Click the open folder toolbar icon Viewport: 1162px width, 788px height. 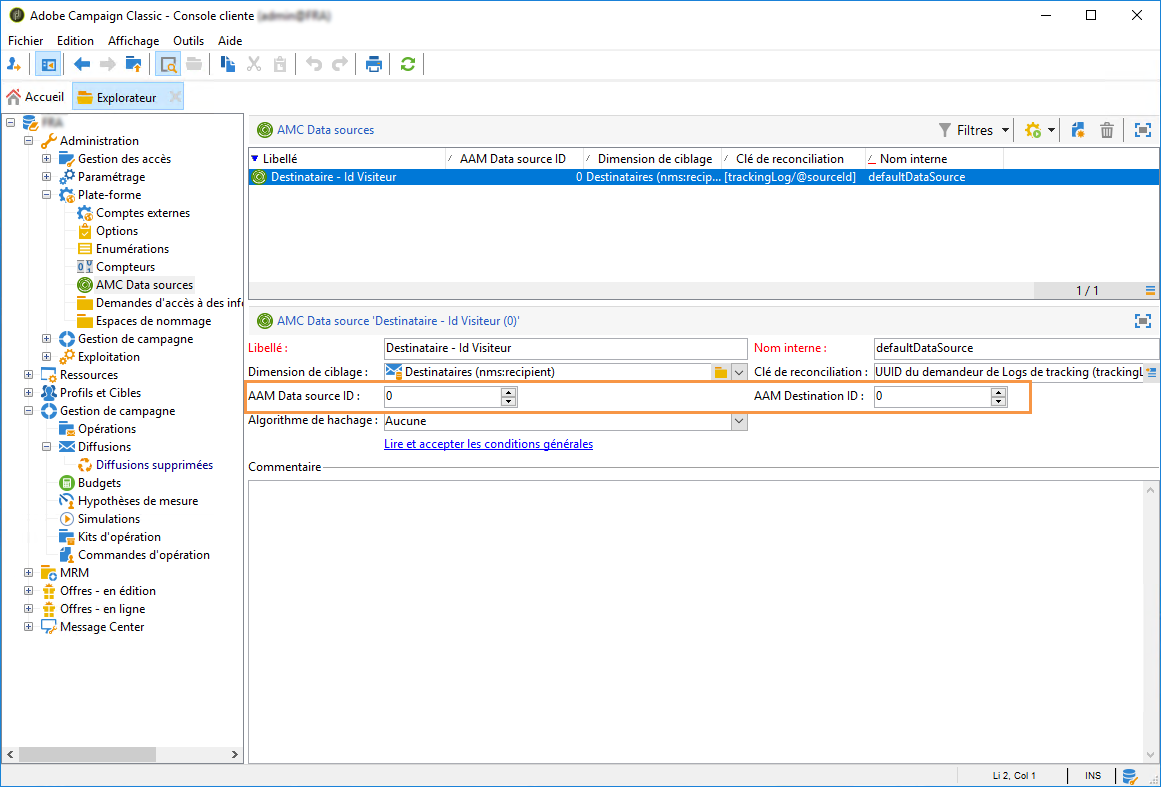point(194,64)
